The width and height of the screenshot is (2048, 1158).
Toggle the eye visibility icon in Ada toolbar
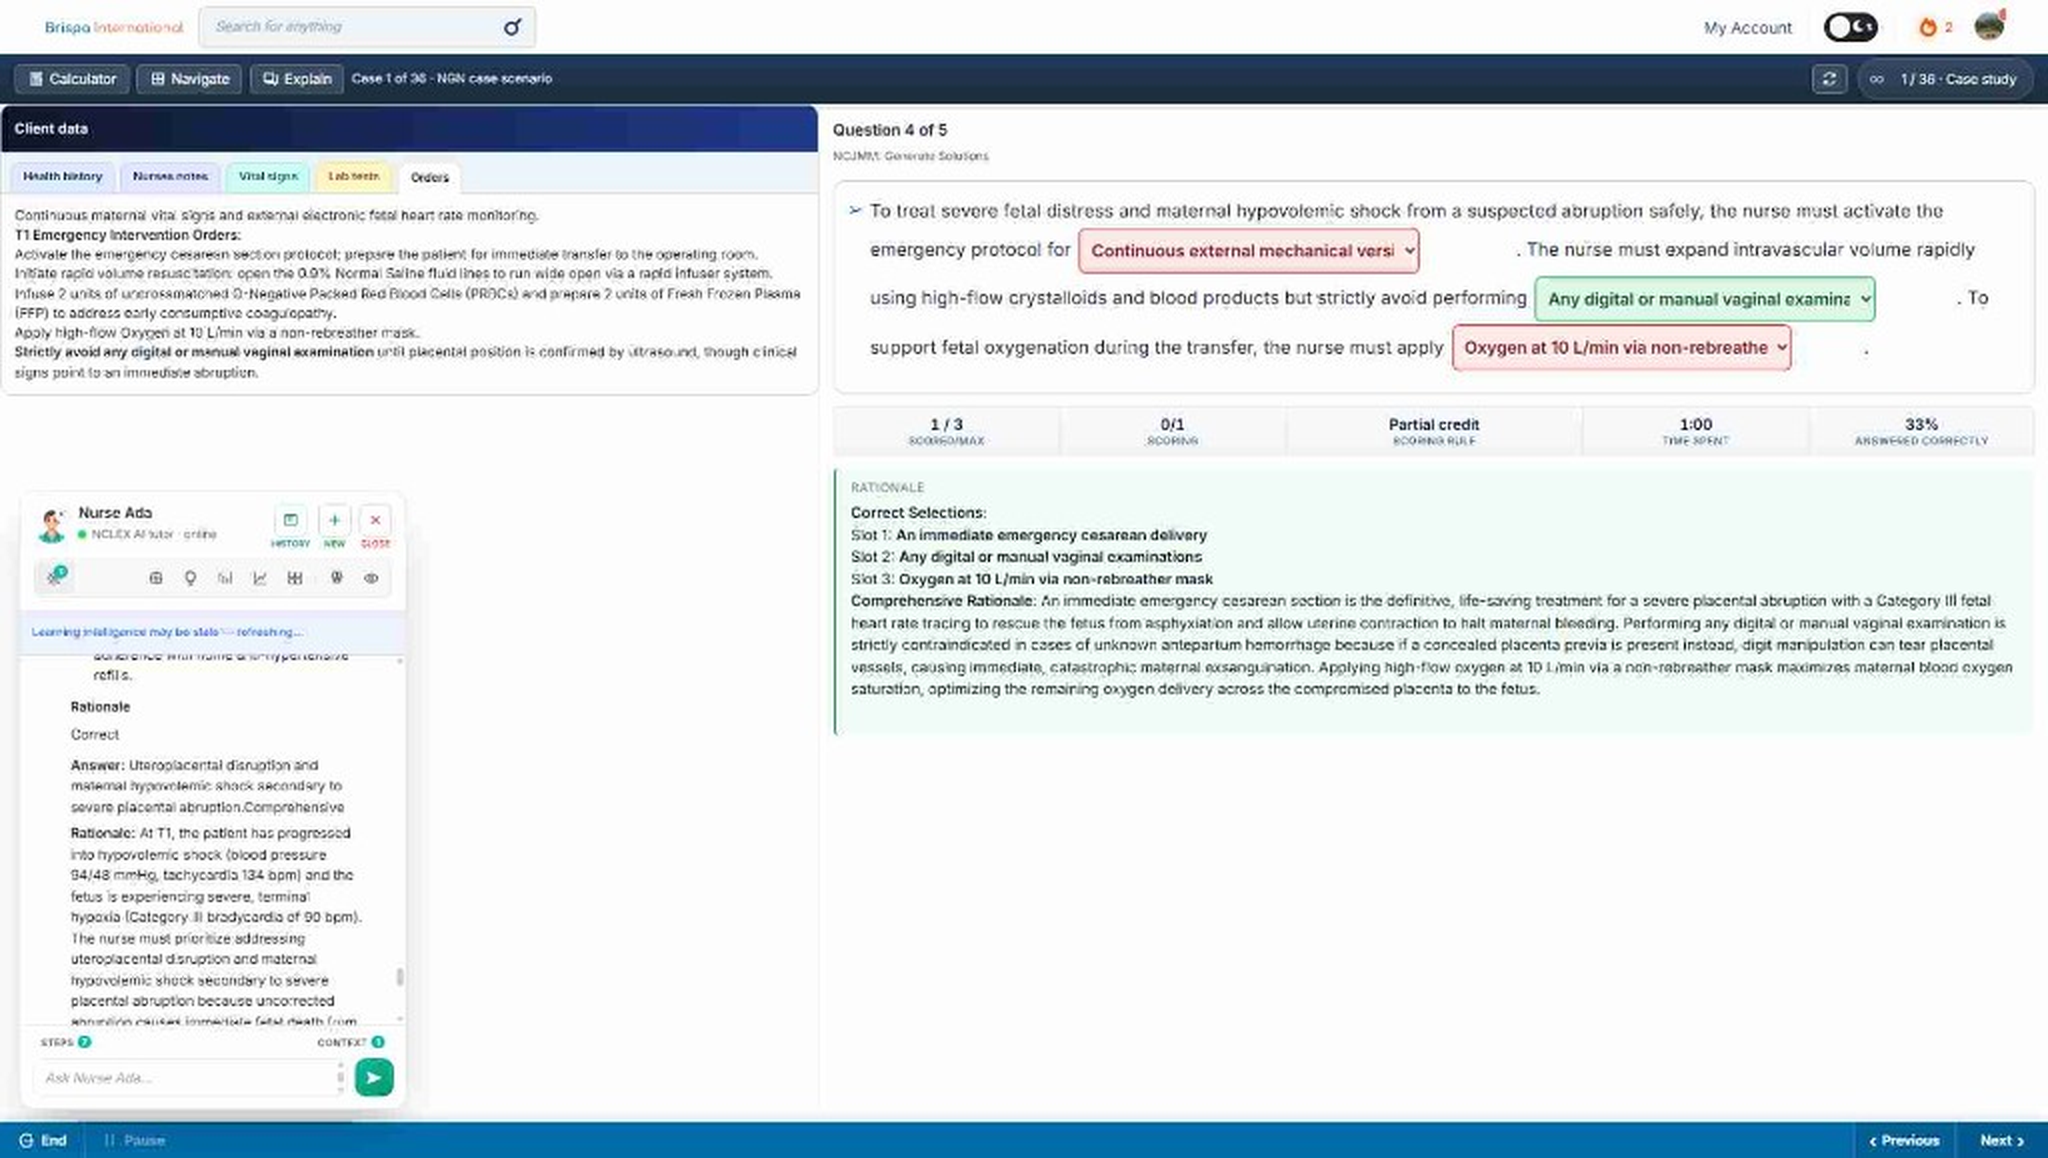(x=371, y=578)
